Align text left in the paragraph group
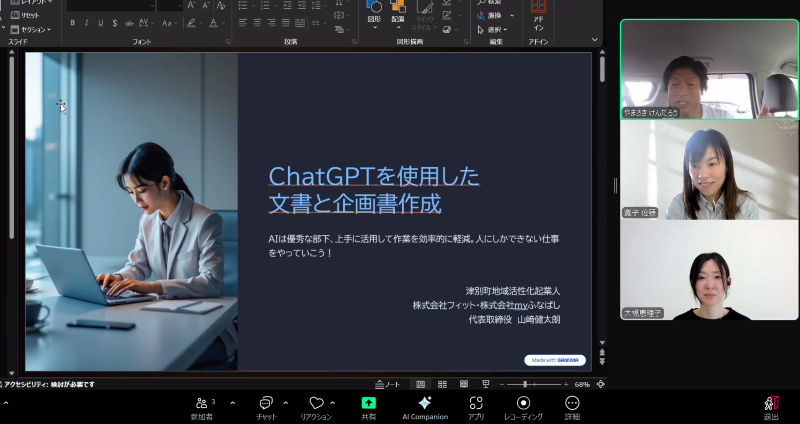The width and height of the screenshot is (800, 424). (x=243, y=23)
